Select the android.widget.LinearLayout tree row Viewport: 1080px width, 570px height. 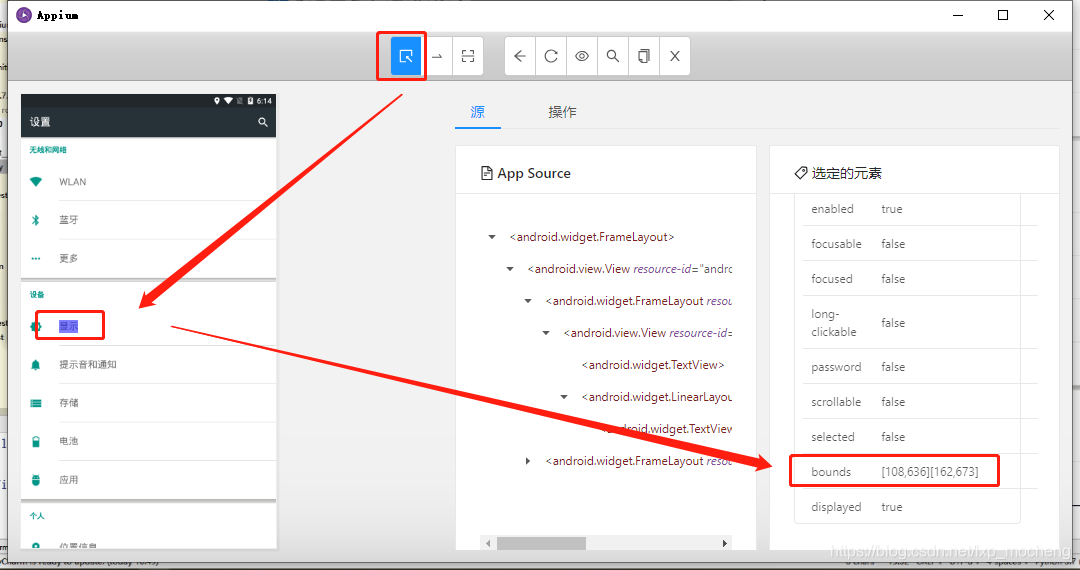point(656,397)
